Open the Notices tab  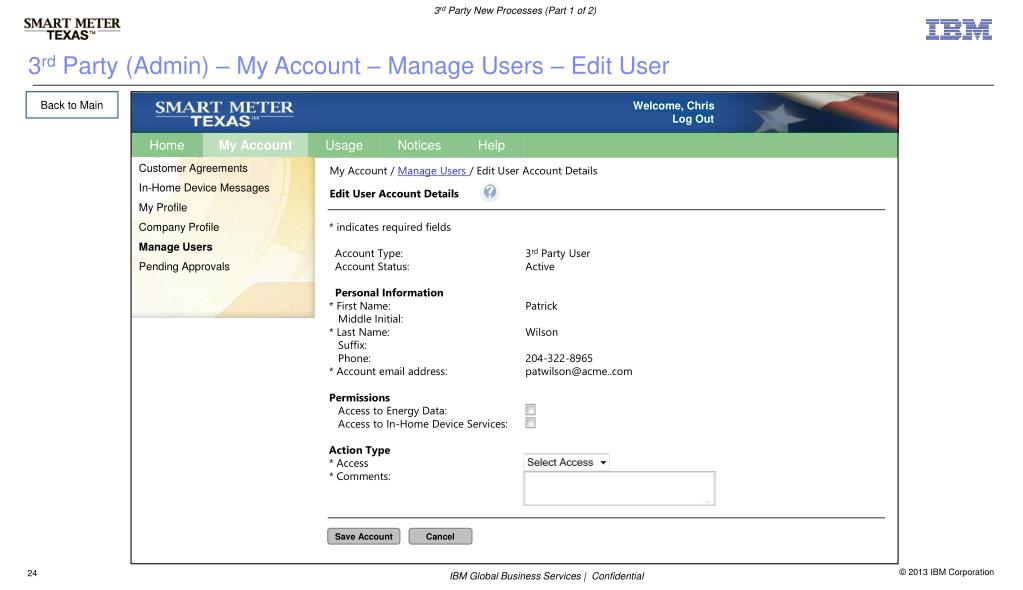419,145
